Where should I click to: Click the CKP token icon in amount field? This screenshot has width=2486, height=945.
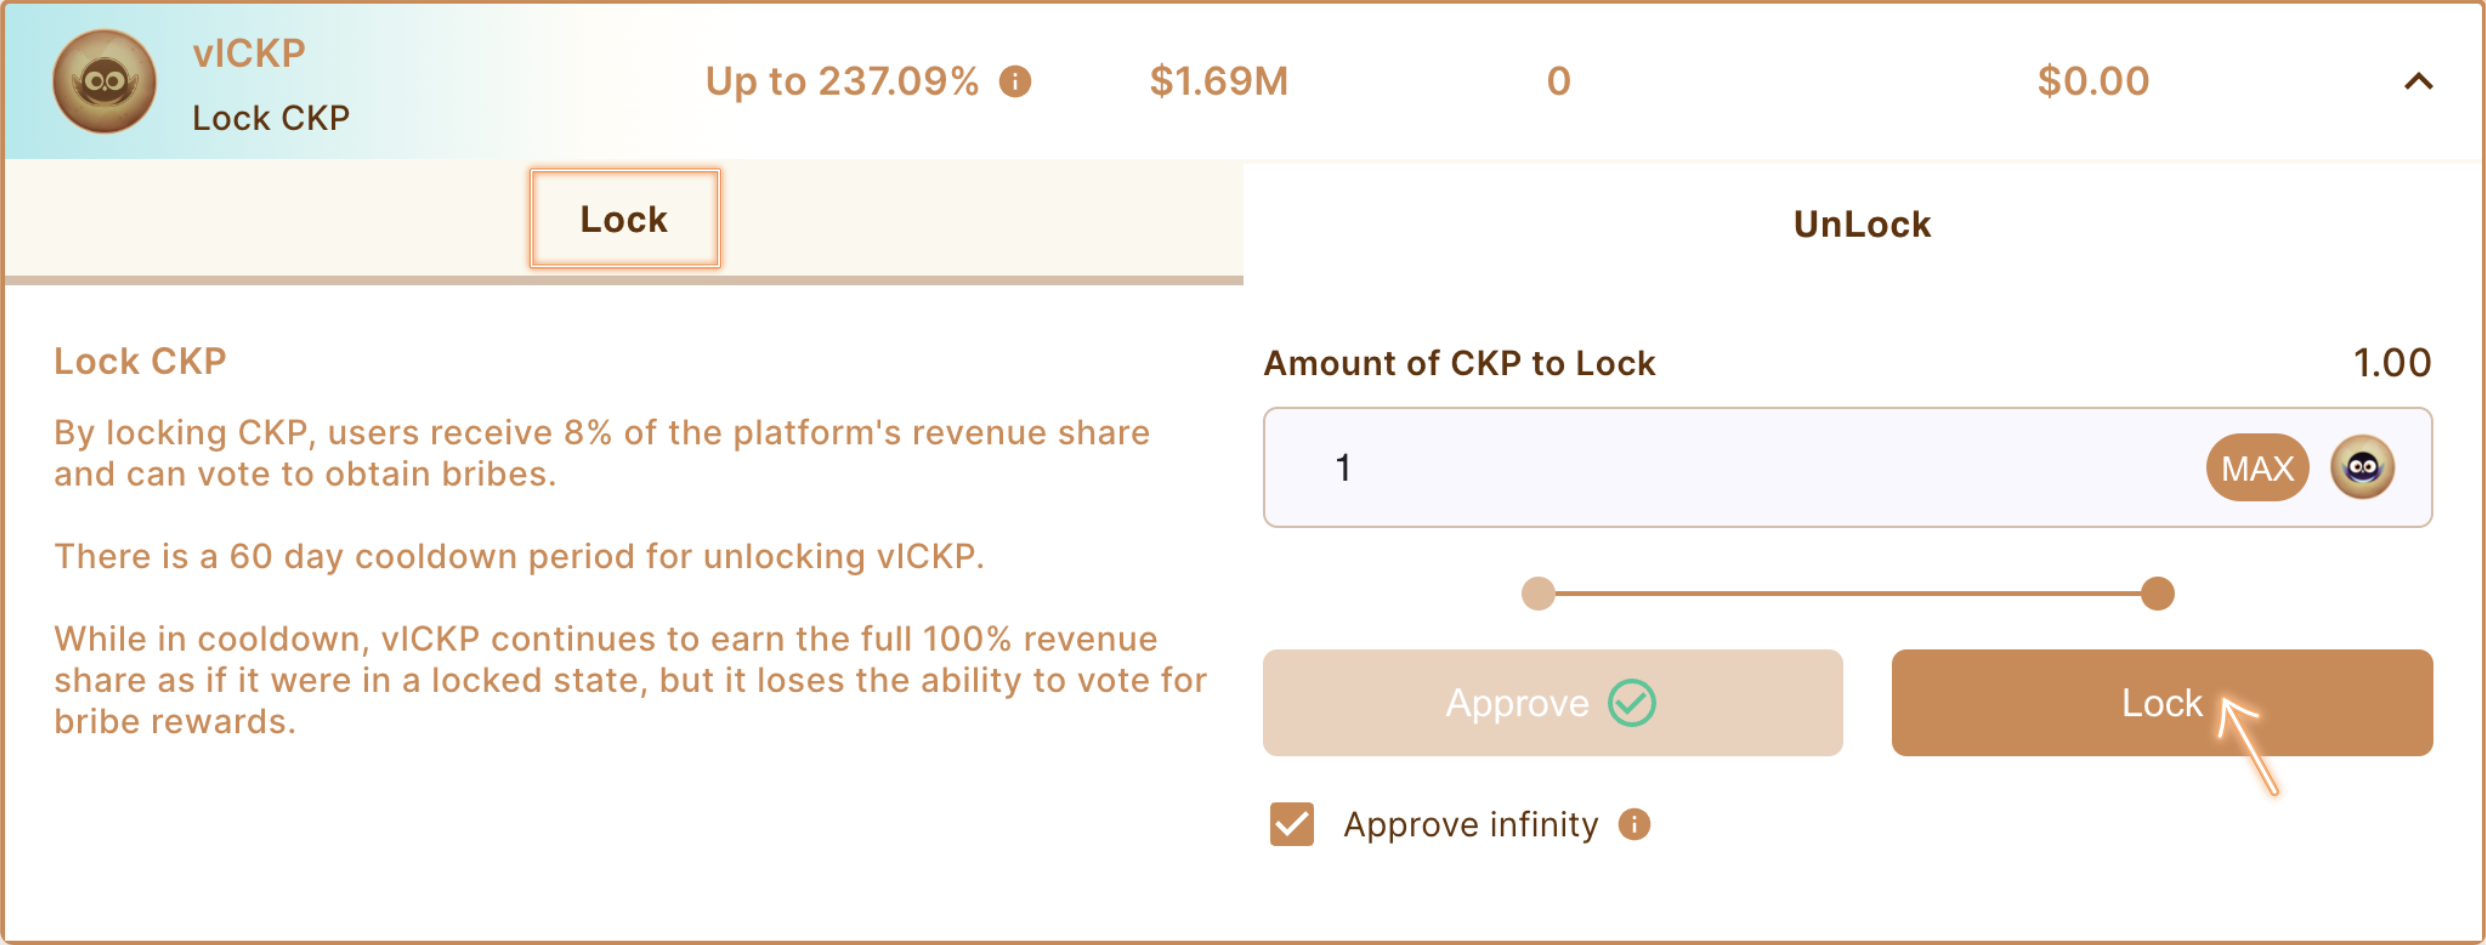pos(2362,467)
